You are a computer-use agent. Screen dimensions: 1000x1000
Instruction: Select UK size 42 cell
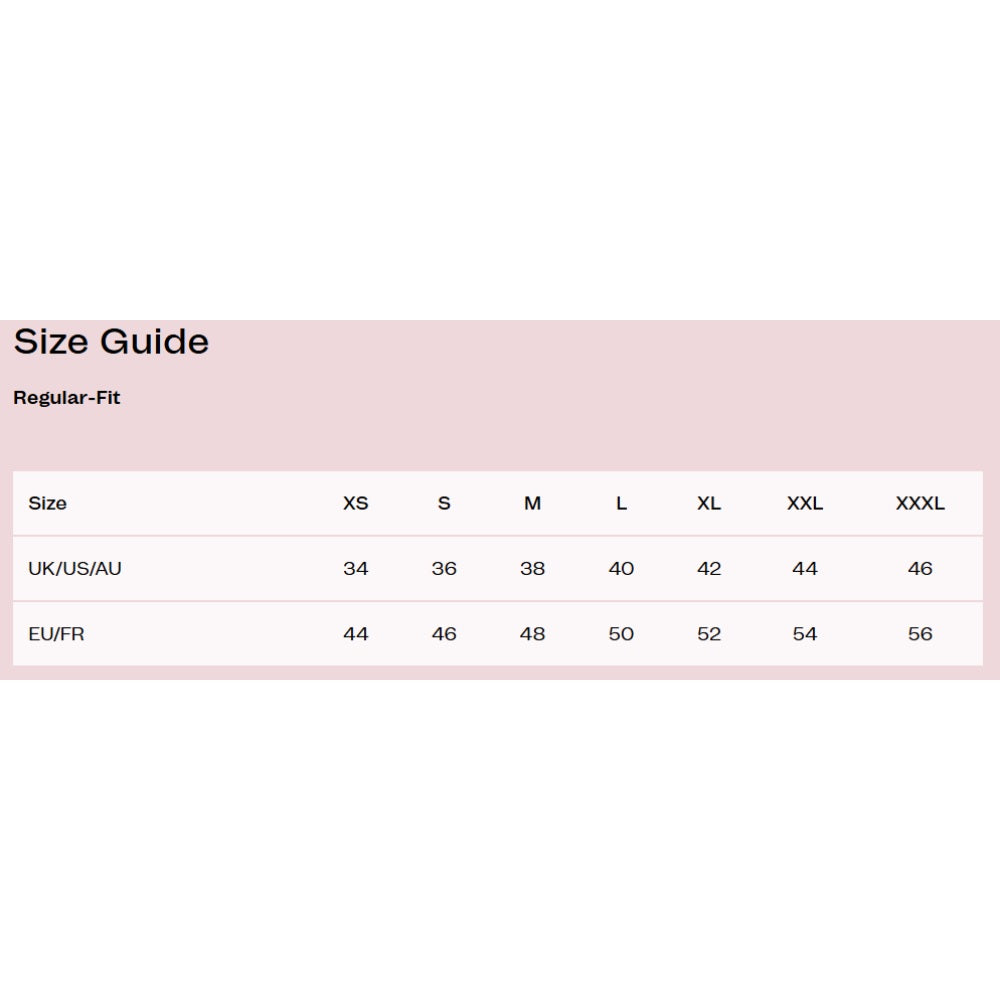[x=709, y=569]
